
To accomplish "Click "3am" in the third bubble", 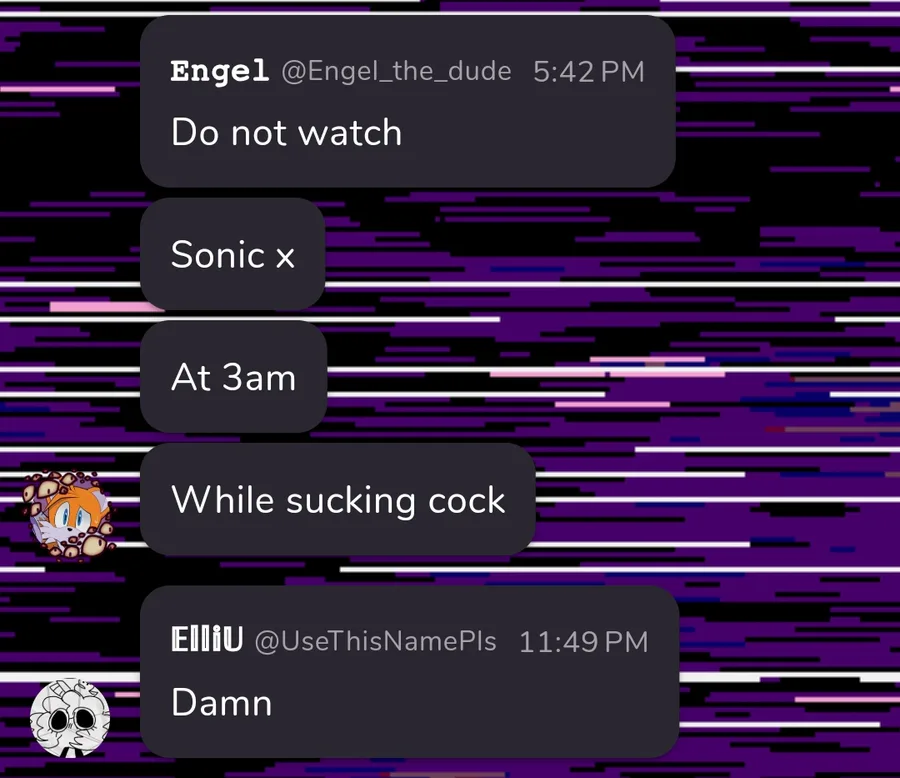I will pyautogui.click(x=259, y=377).
